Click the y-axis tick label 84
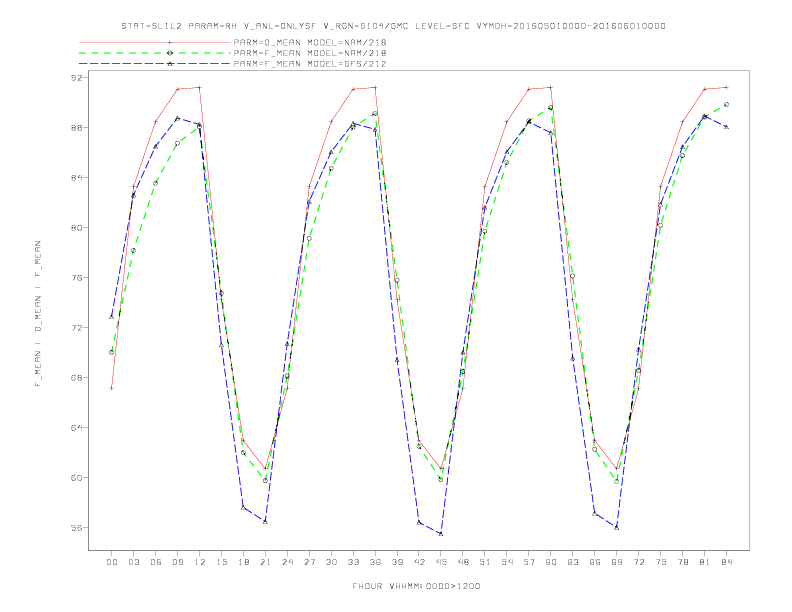792x612 pixels. (77, 178)
